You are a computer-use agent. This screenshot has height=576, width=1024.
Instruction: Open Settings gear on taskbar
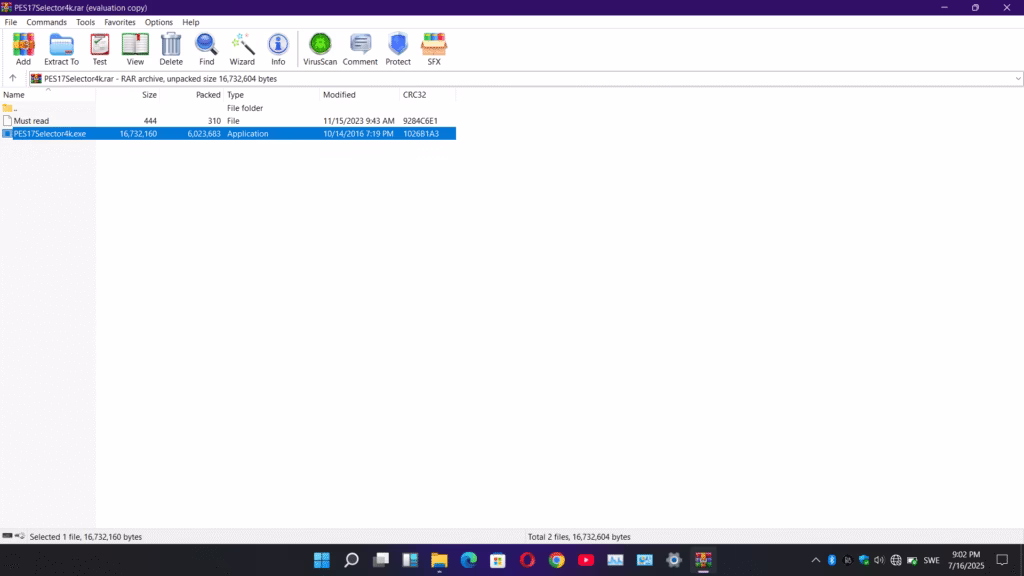coord(674,560)
